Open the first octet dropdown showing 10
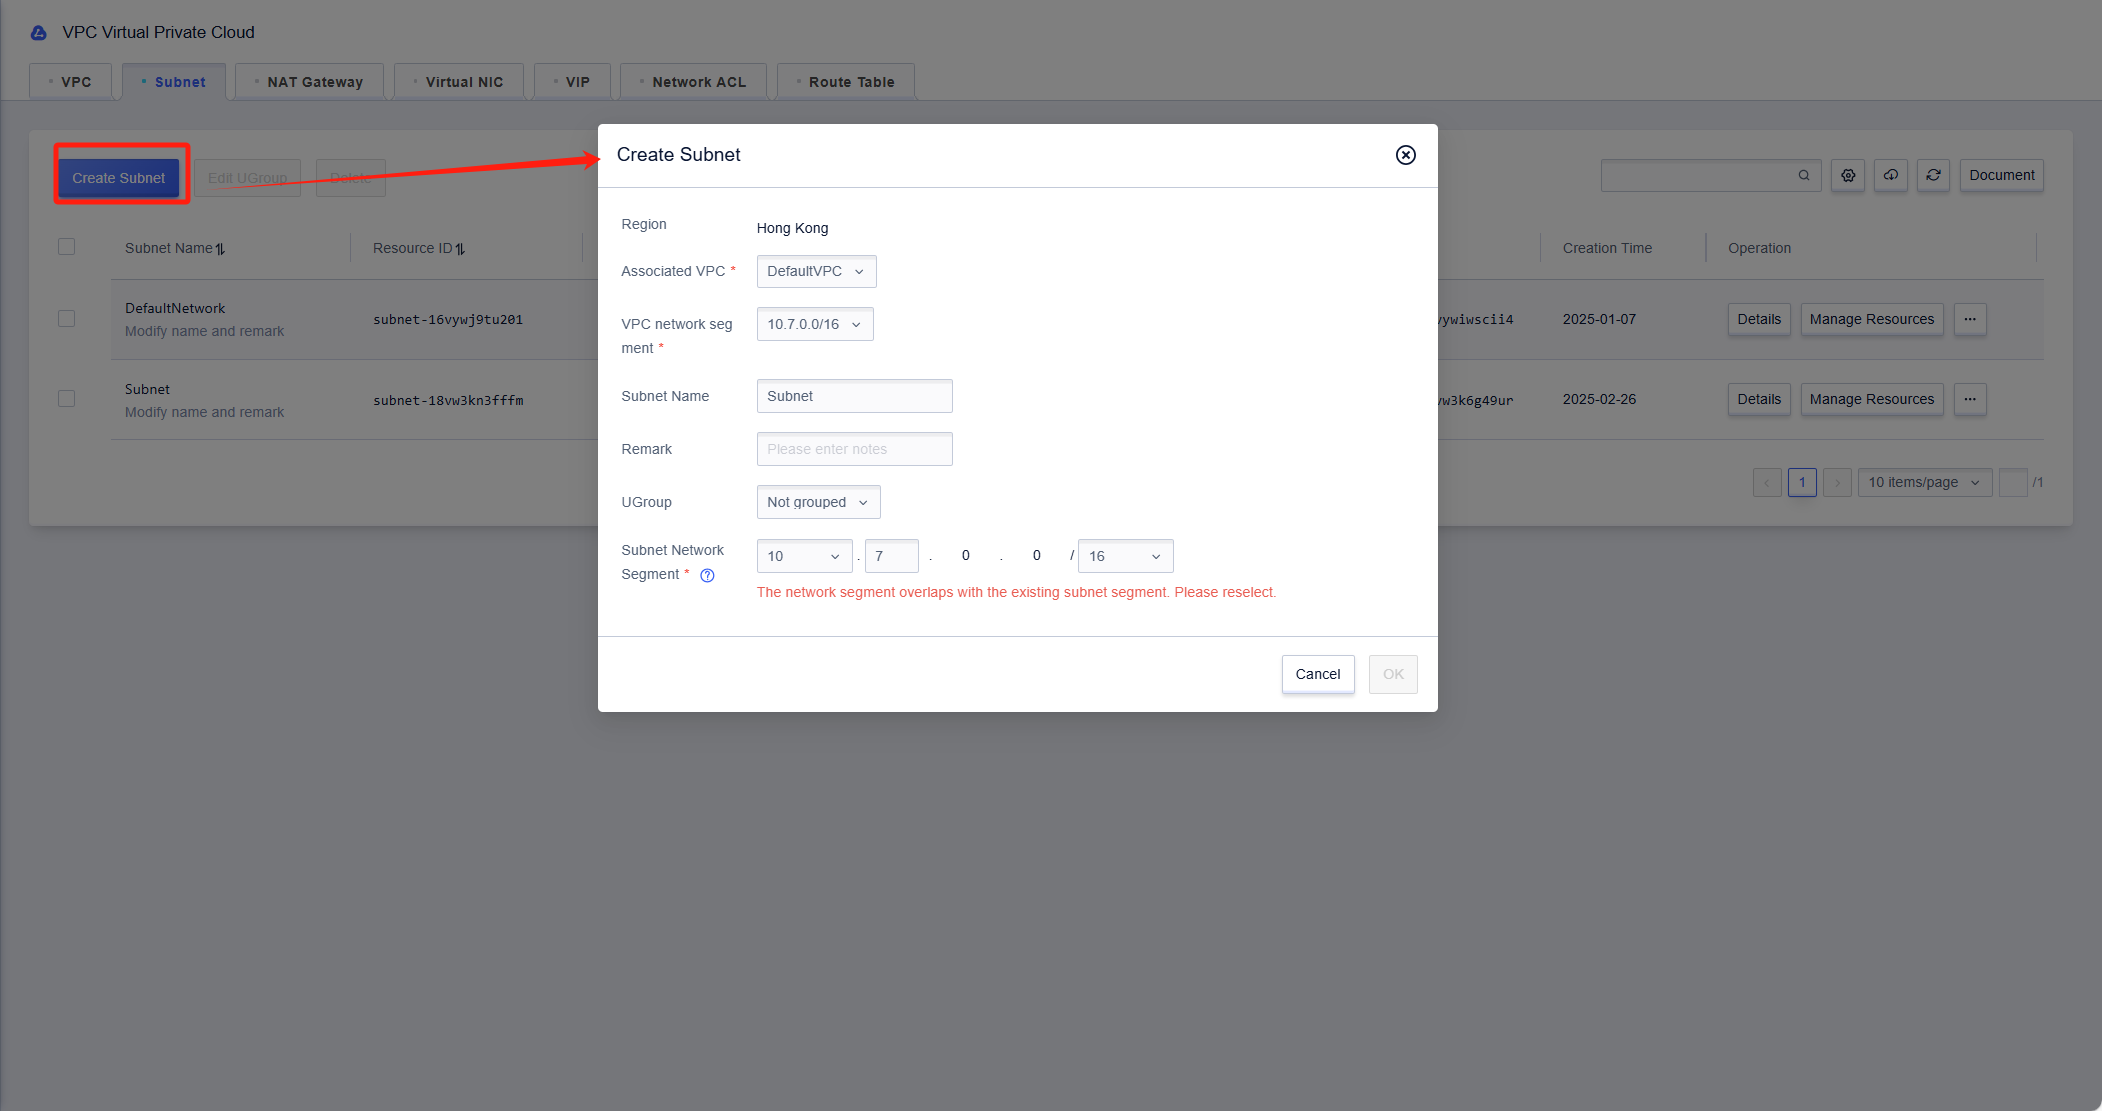The height and width of the screenshot is (1111, 2102). click(804, 557)
